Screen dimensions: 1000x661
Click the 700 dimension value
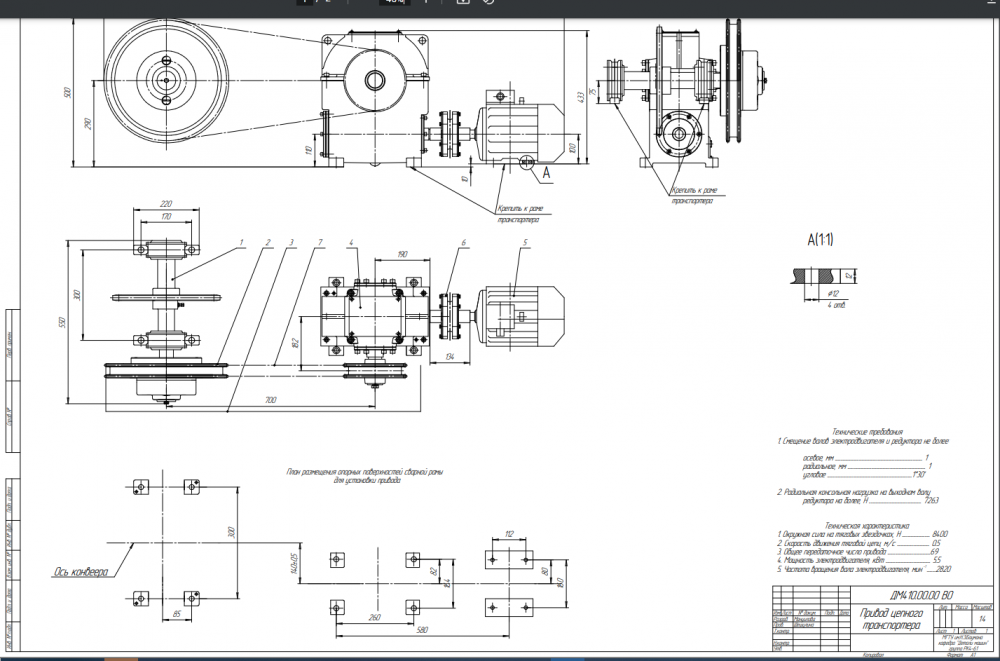click(270, 400)
